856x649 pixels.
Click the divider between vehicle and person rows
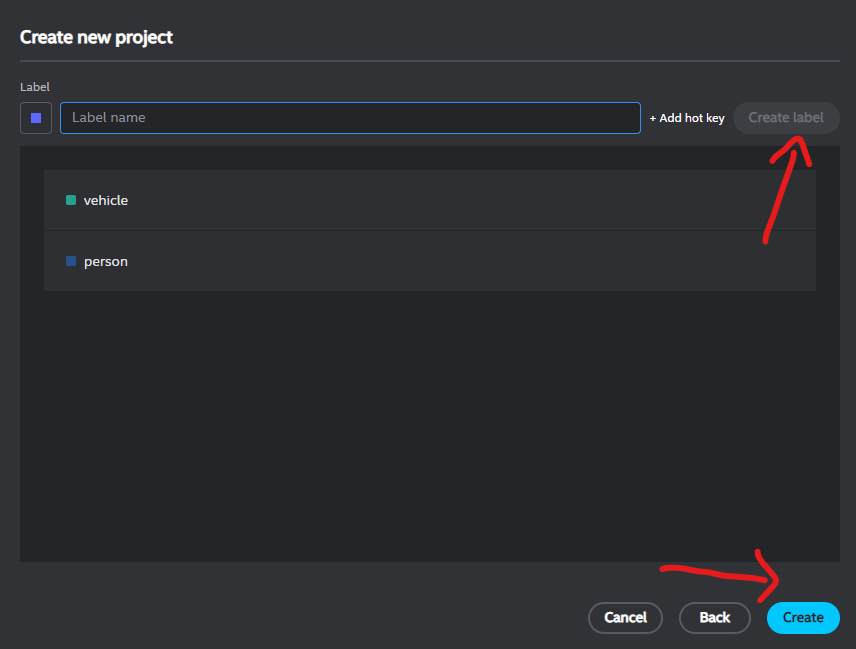pyautogui.click(x=430, y=231)
